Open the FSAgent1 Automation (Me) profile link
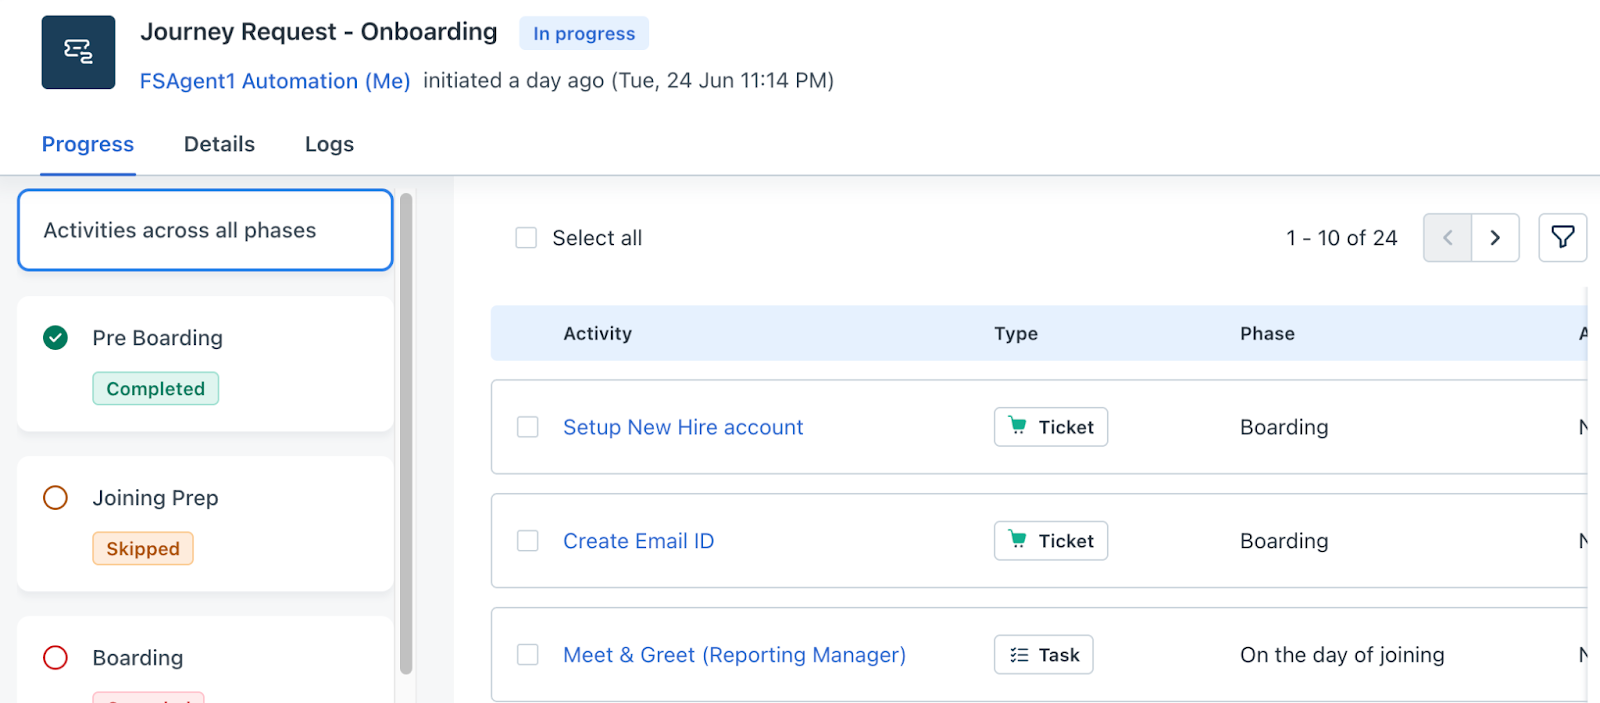 coord(275,81)
